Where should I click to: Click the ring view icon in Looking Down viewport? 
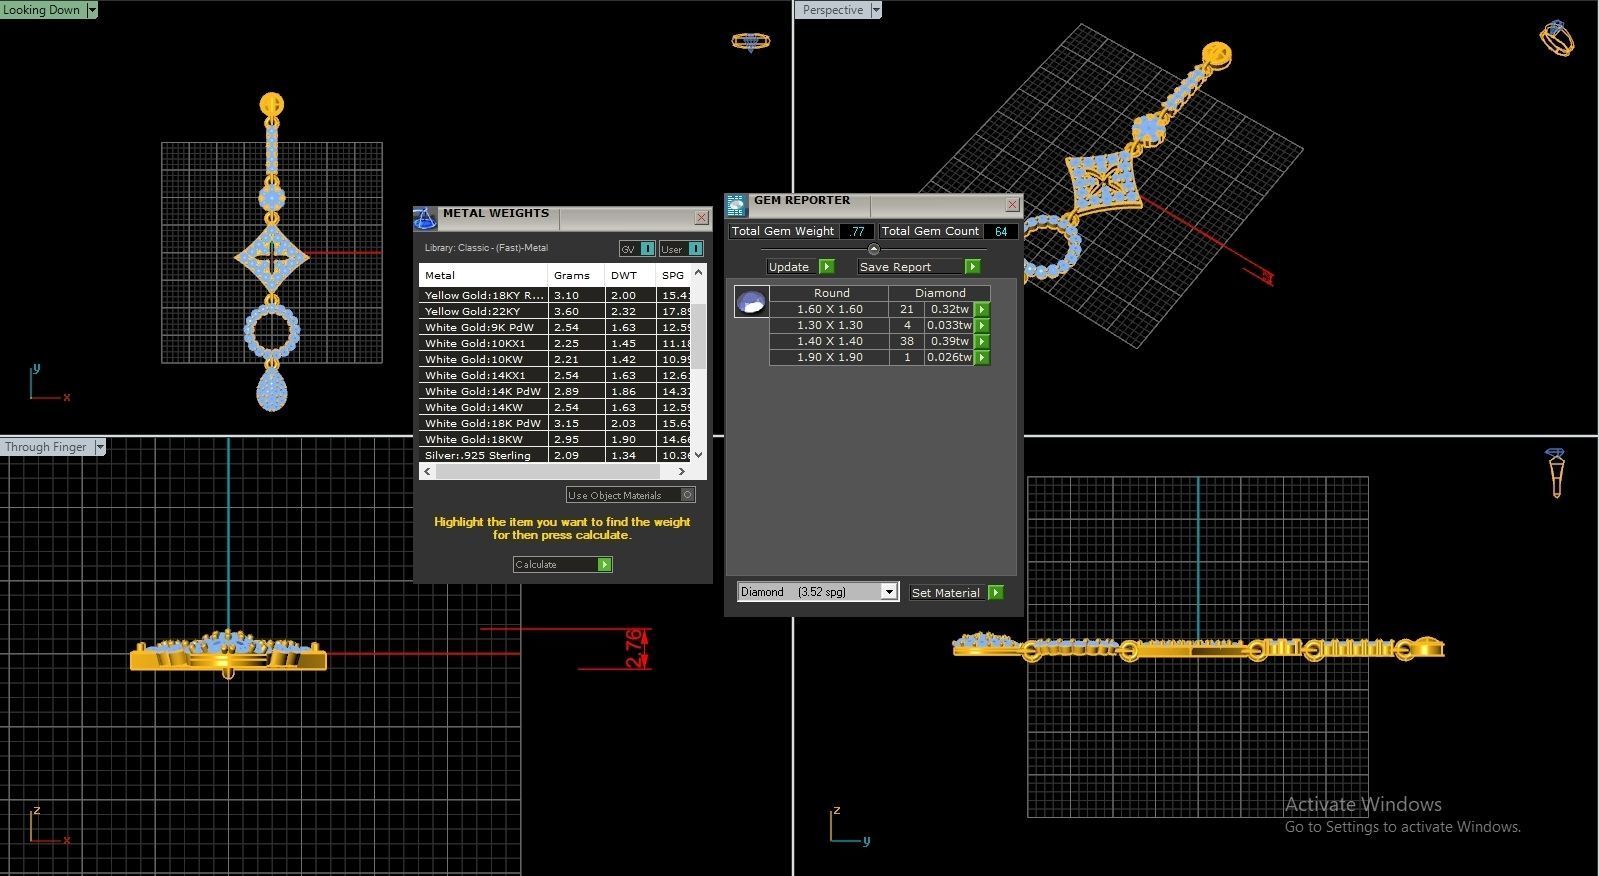750,42
